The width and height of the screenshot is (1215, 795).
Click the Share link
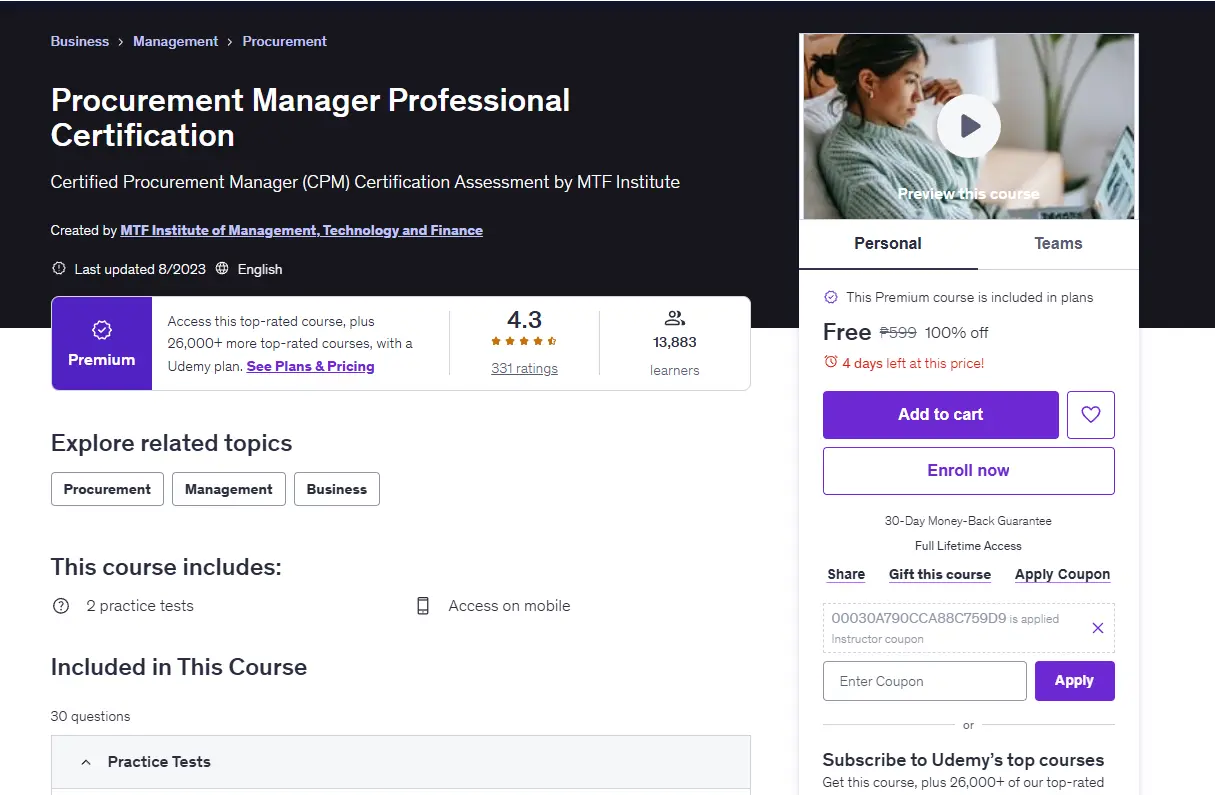[846, 575]
